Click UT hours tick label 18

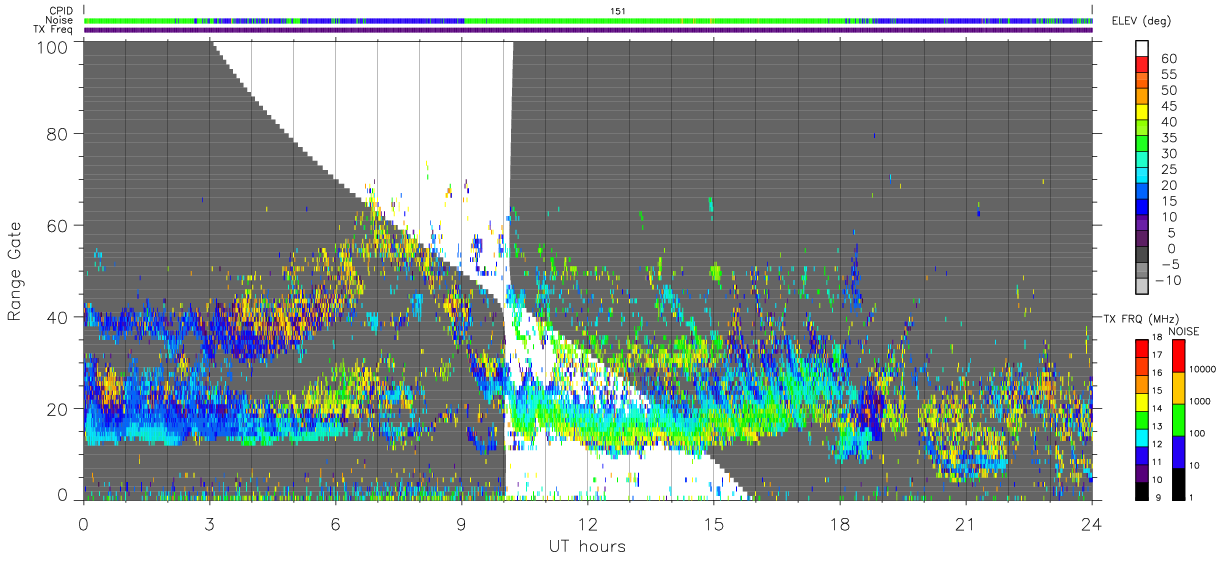pos(840,523)
